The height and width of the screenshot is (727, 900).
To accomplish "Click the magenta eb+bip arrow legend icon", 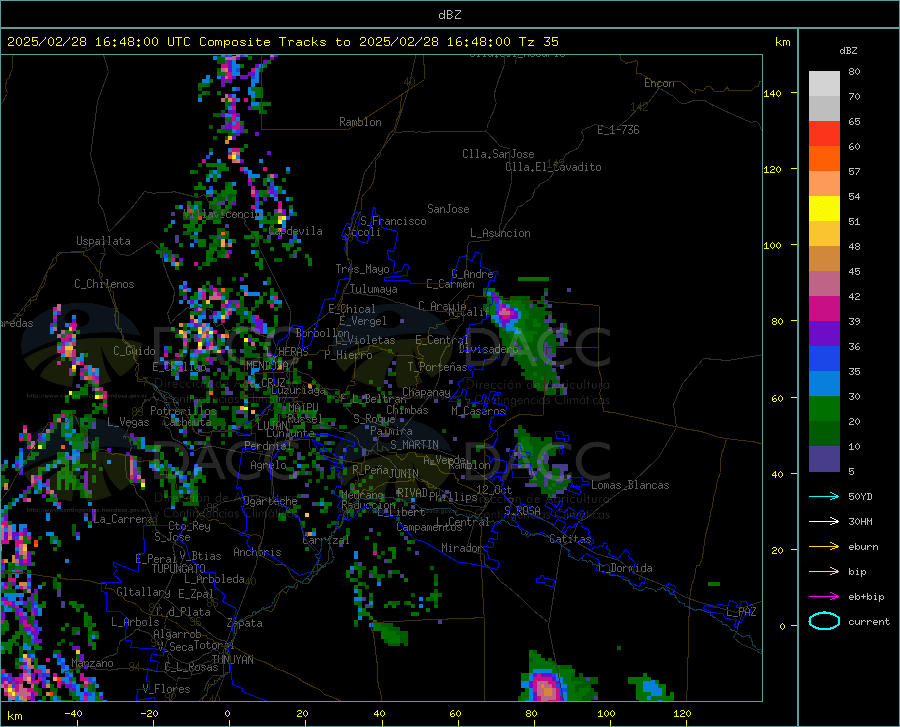I will click(824, 597).
